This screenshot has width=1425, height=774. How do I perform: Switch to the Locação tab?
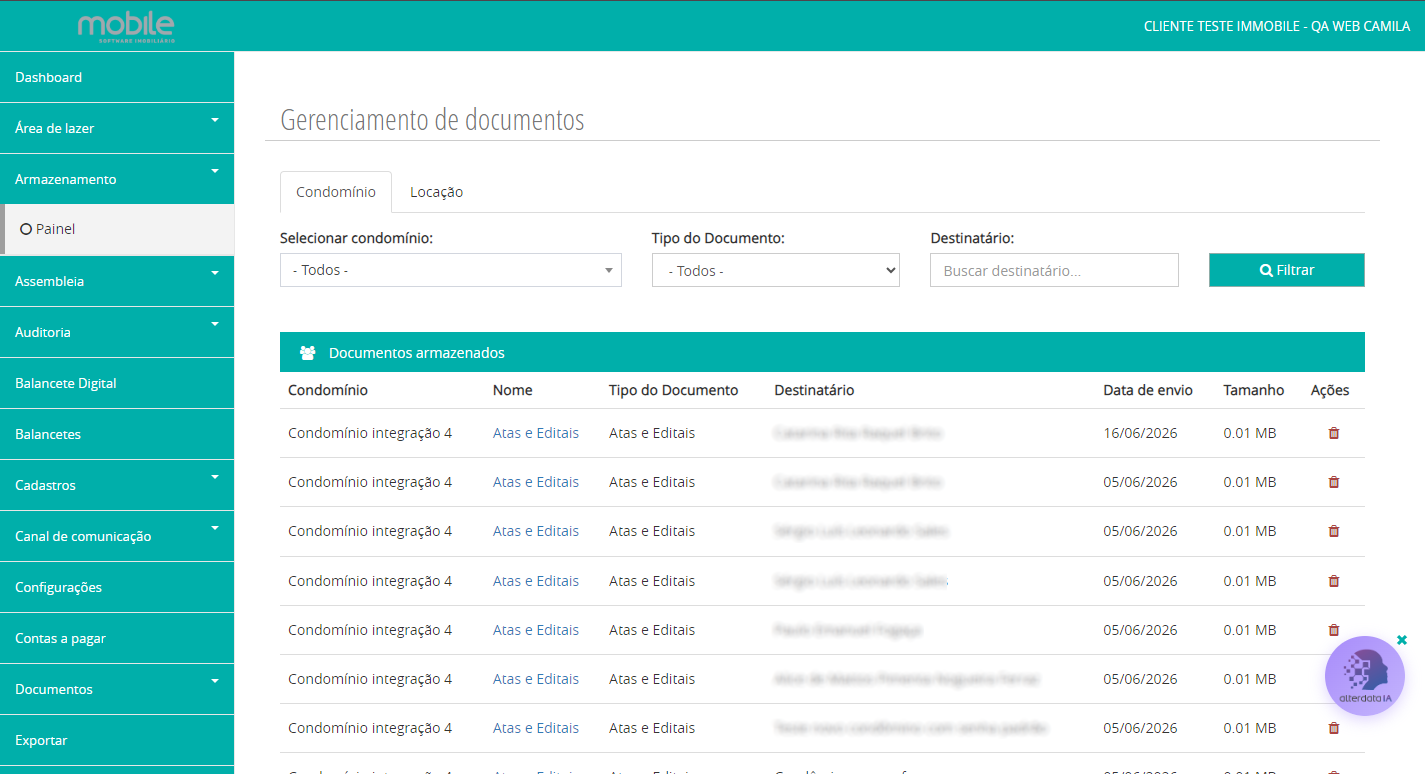436,192
